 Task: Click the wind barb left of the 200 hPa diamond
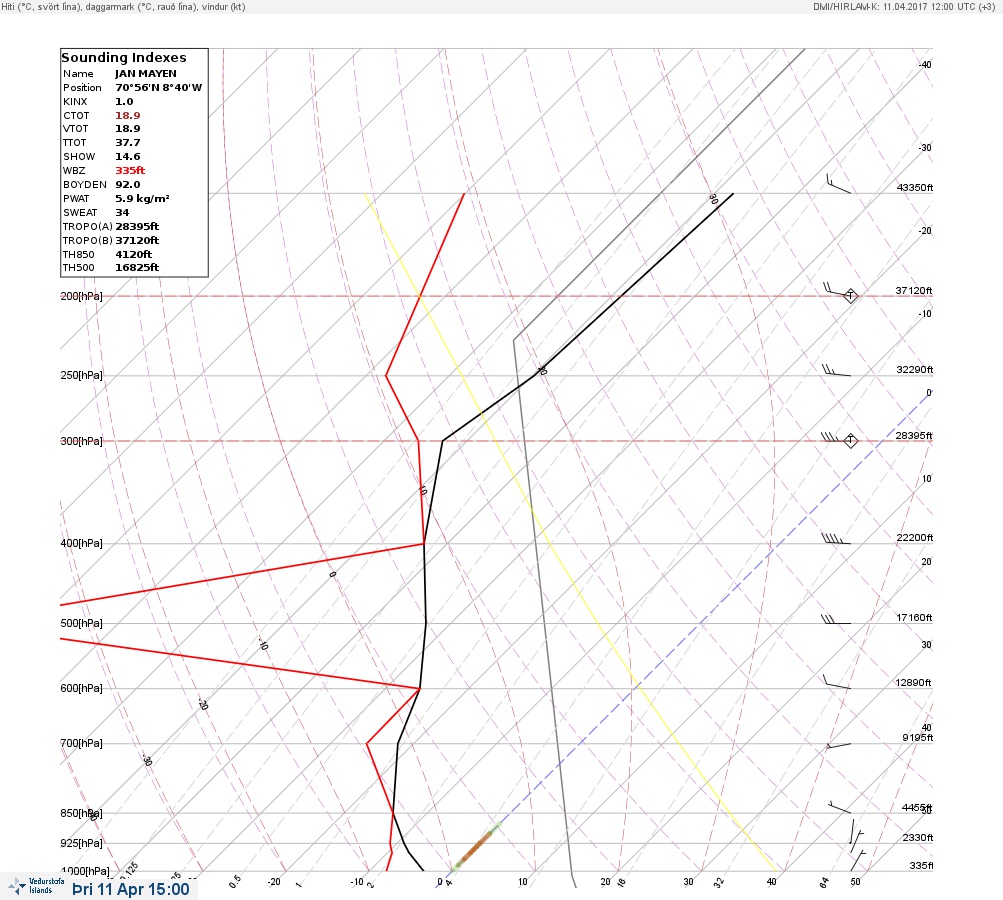click(x=832, y=289)
